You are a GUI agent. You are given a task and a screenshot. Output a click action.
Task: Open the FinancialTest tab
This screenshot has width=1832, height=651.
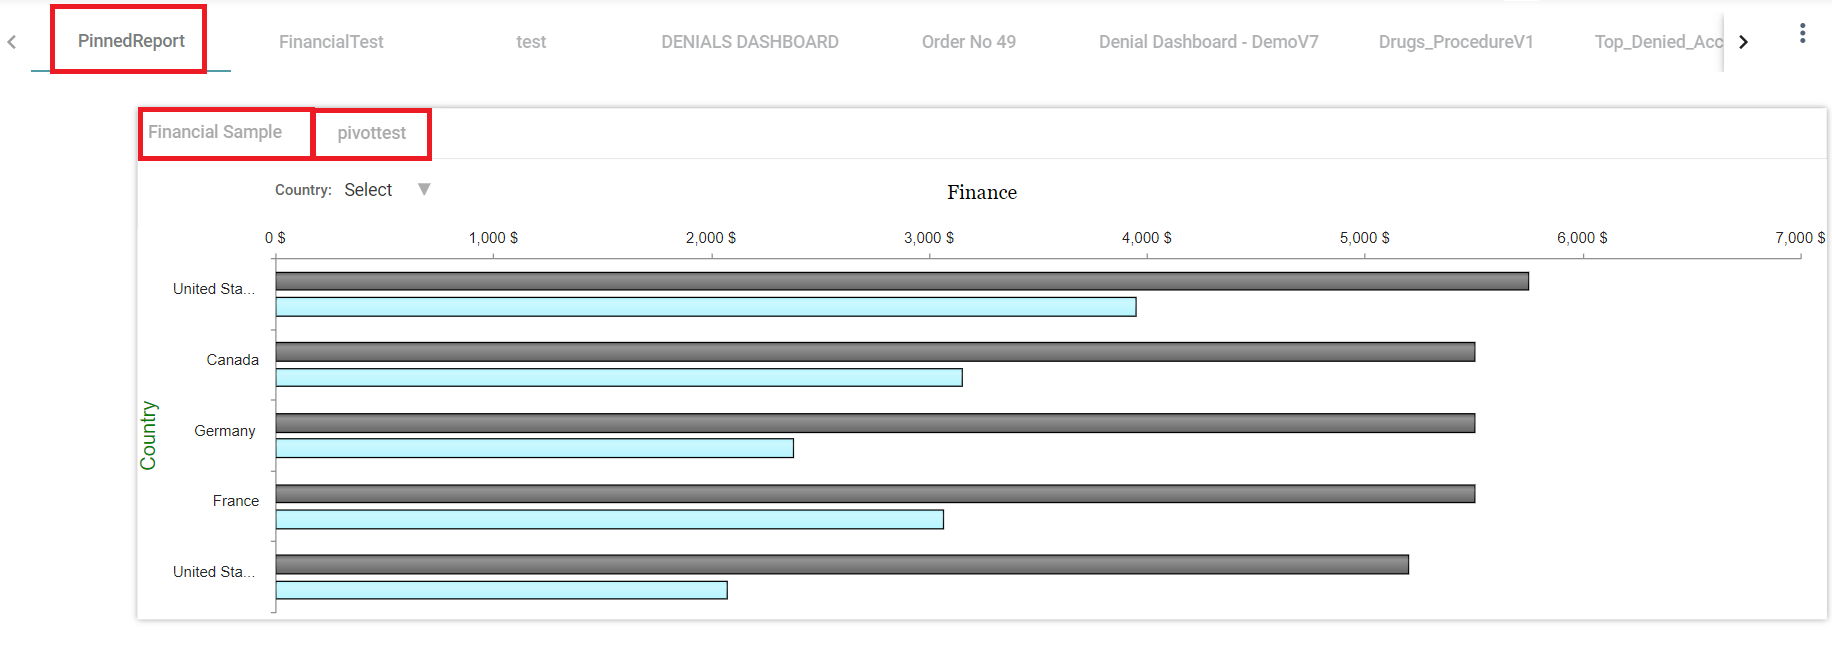pyautogui.click(x=331, y=42)
